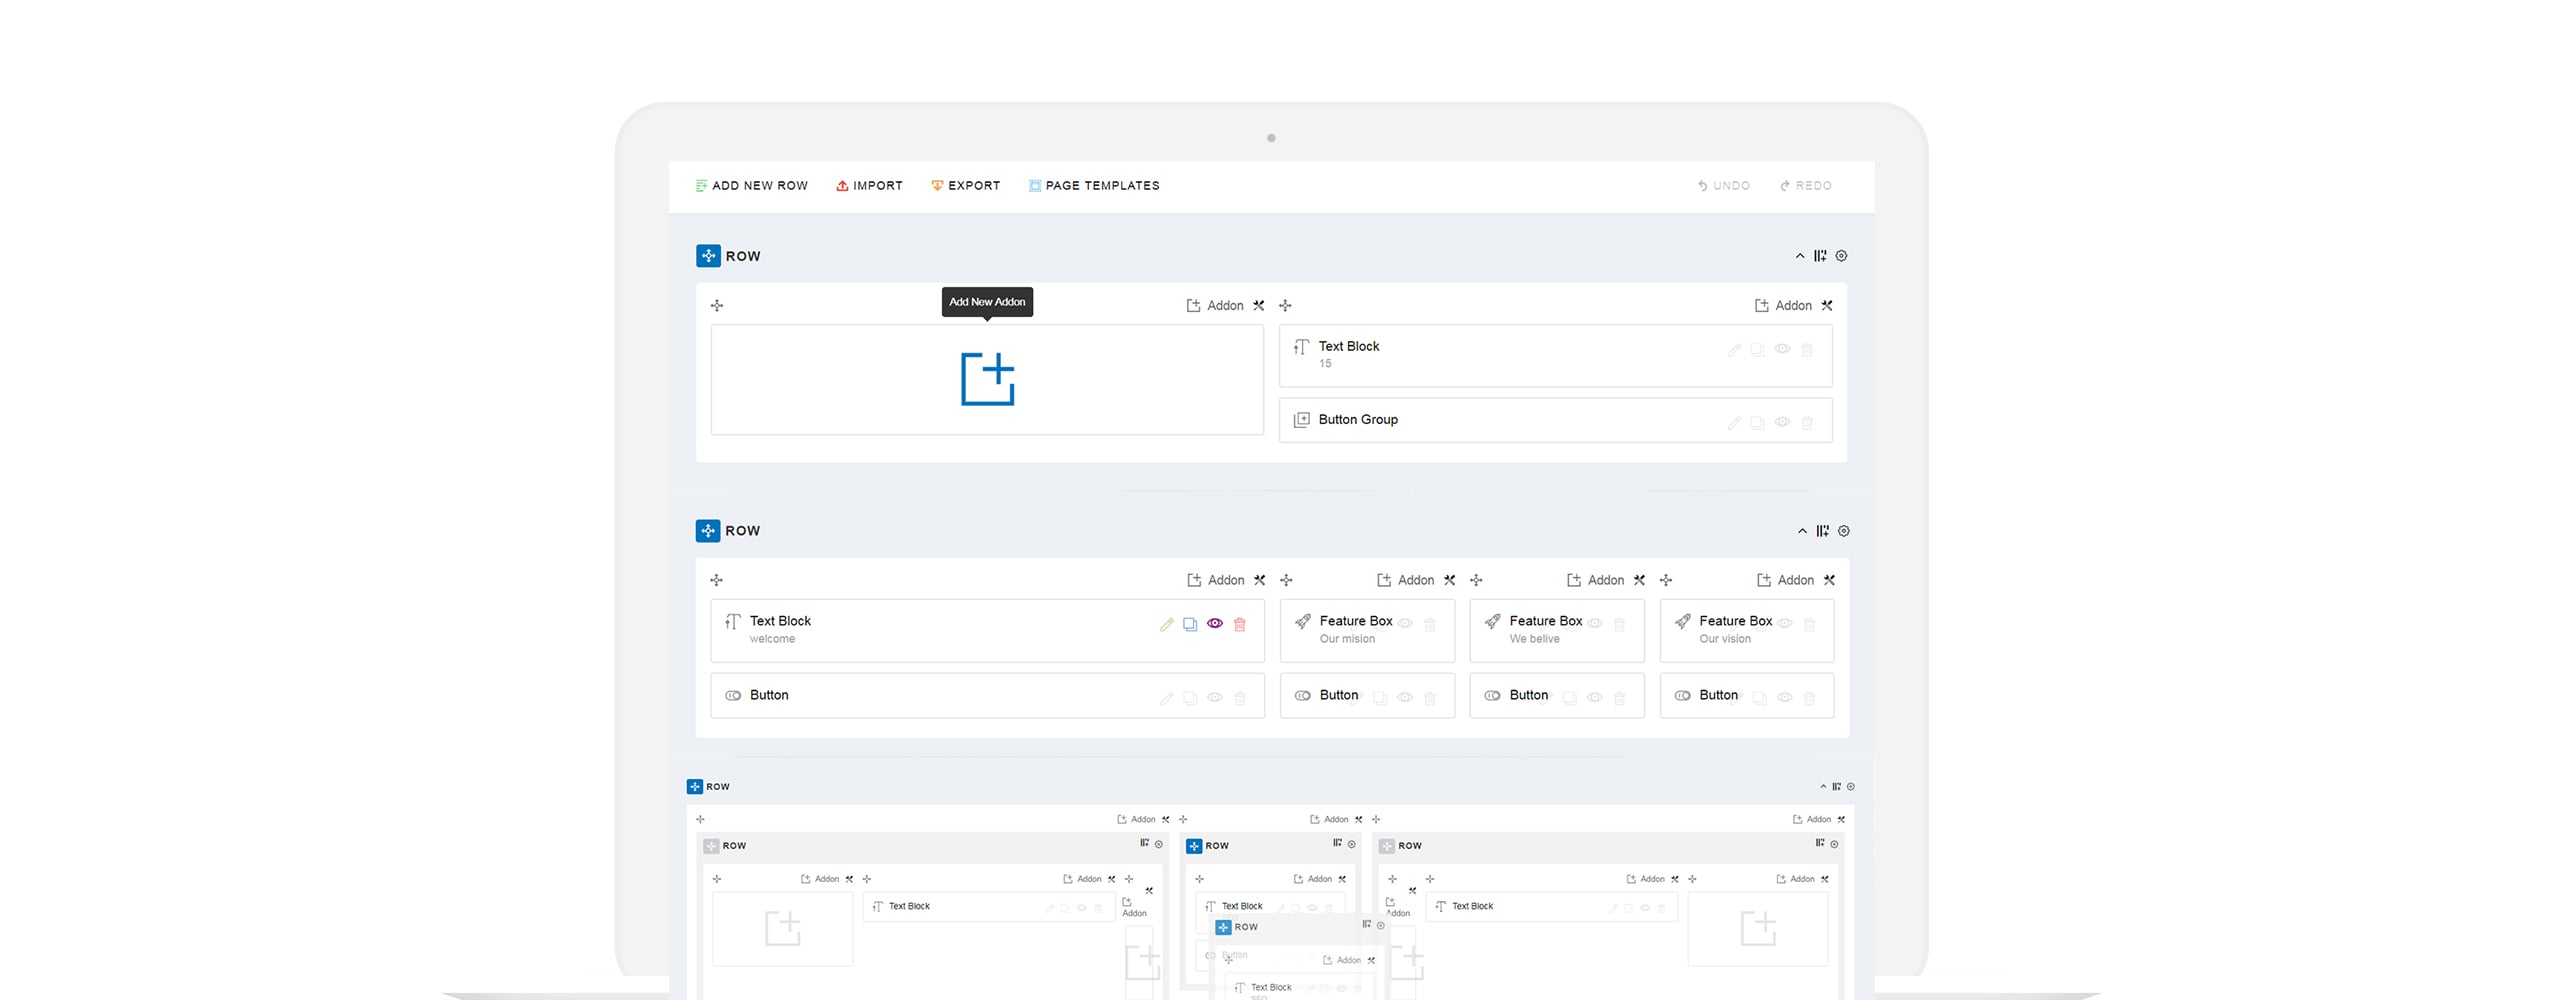Click the first ROW blue move handle
The image size is (2560, 1000).
pyautogui.click(x=708, y=256)
